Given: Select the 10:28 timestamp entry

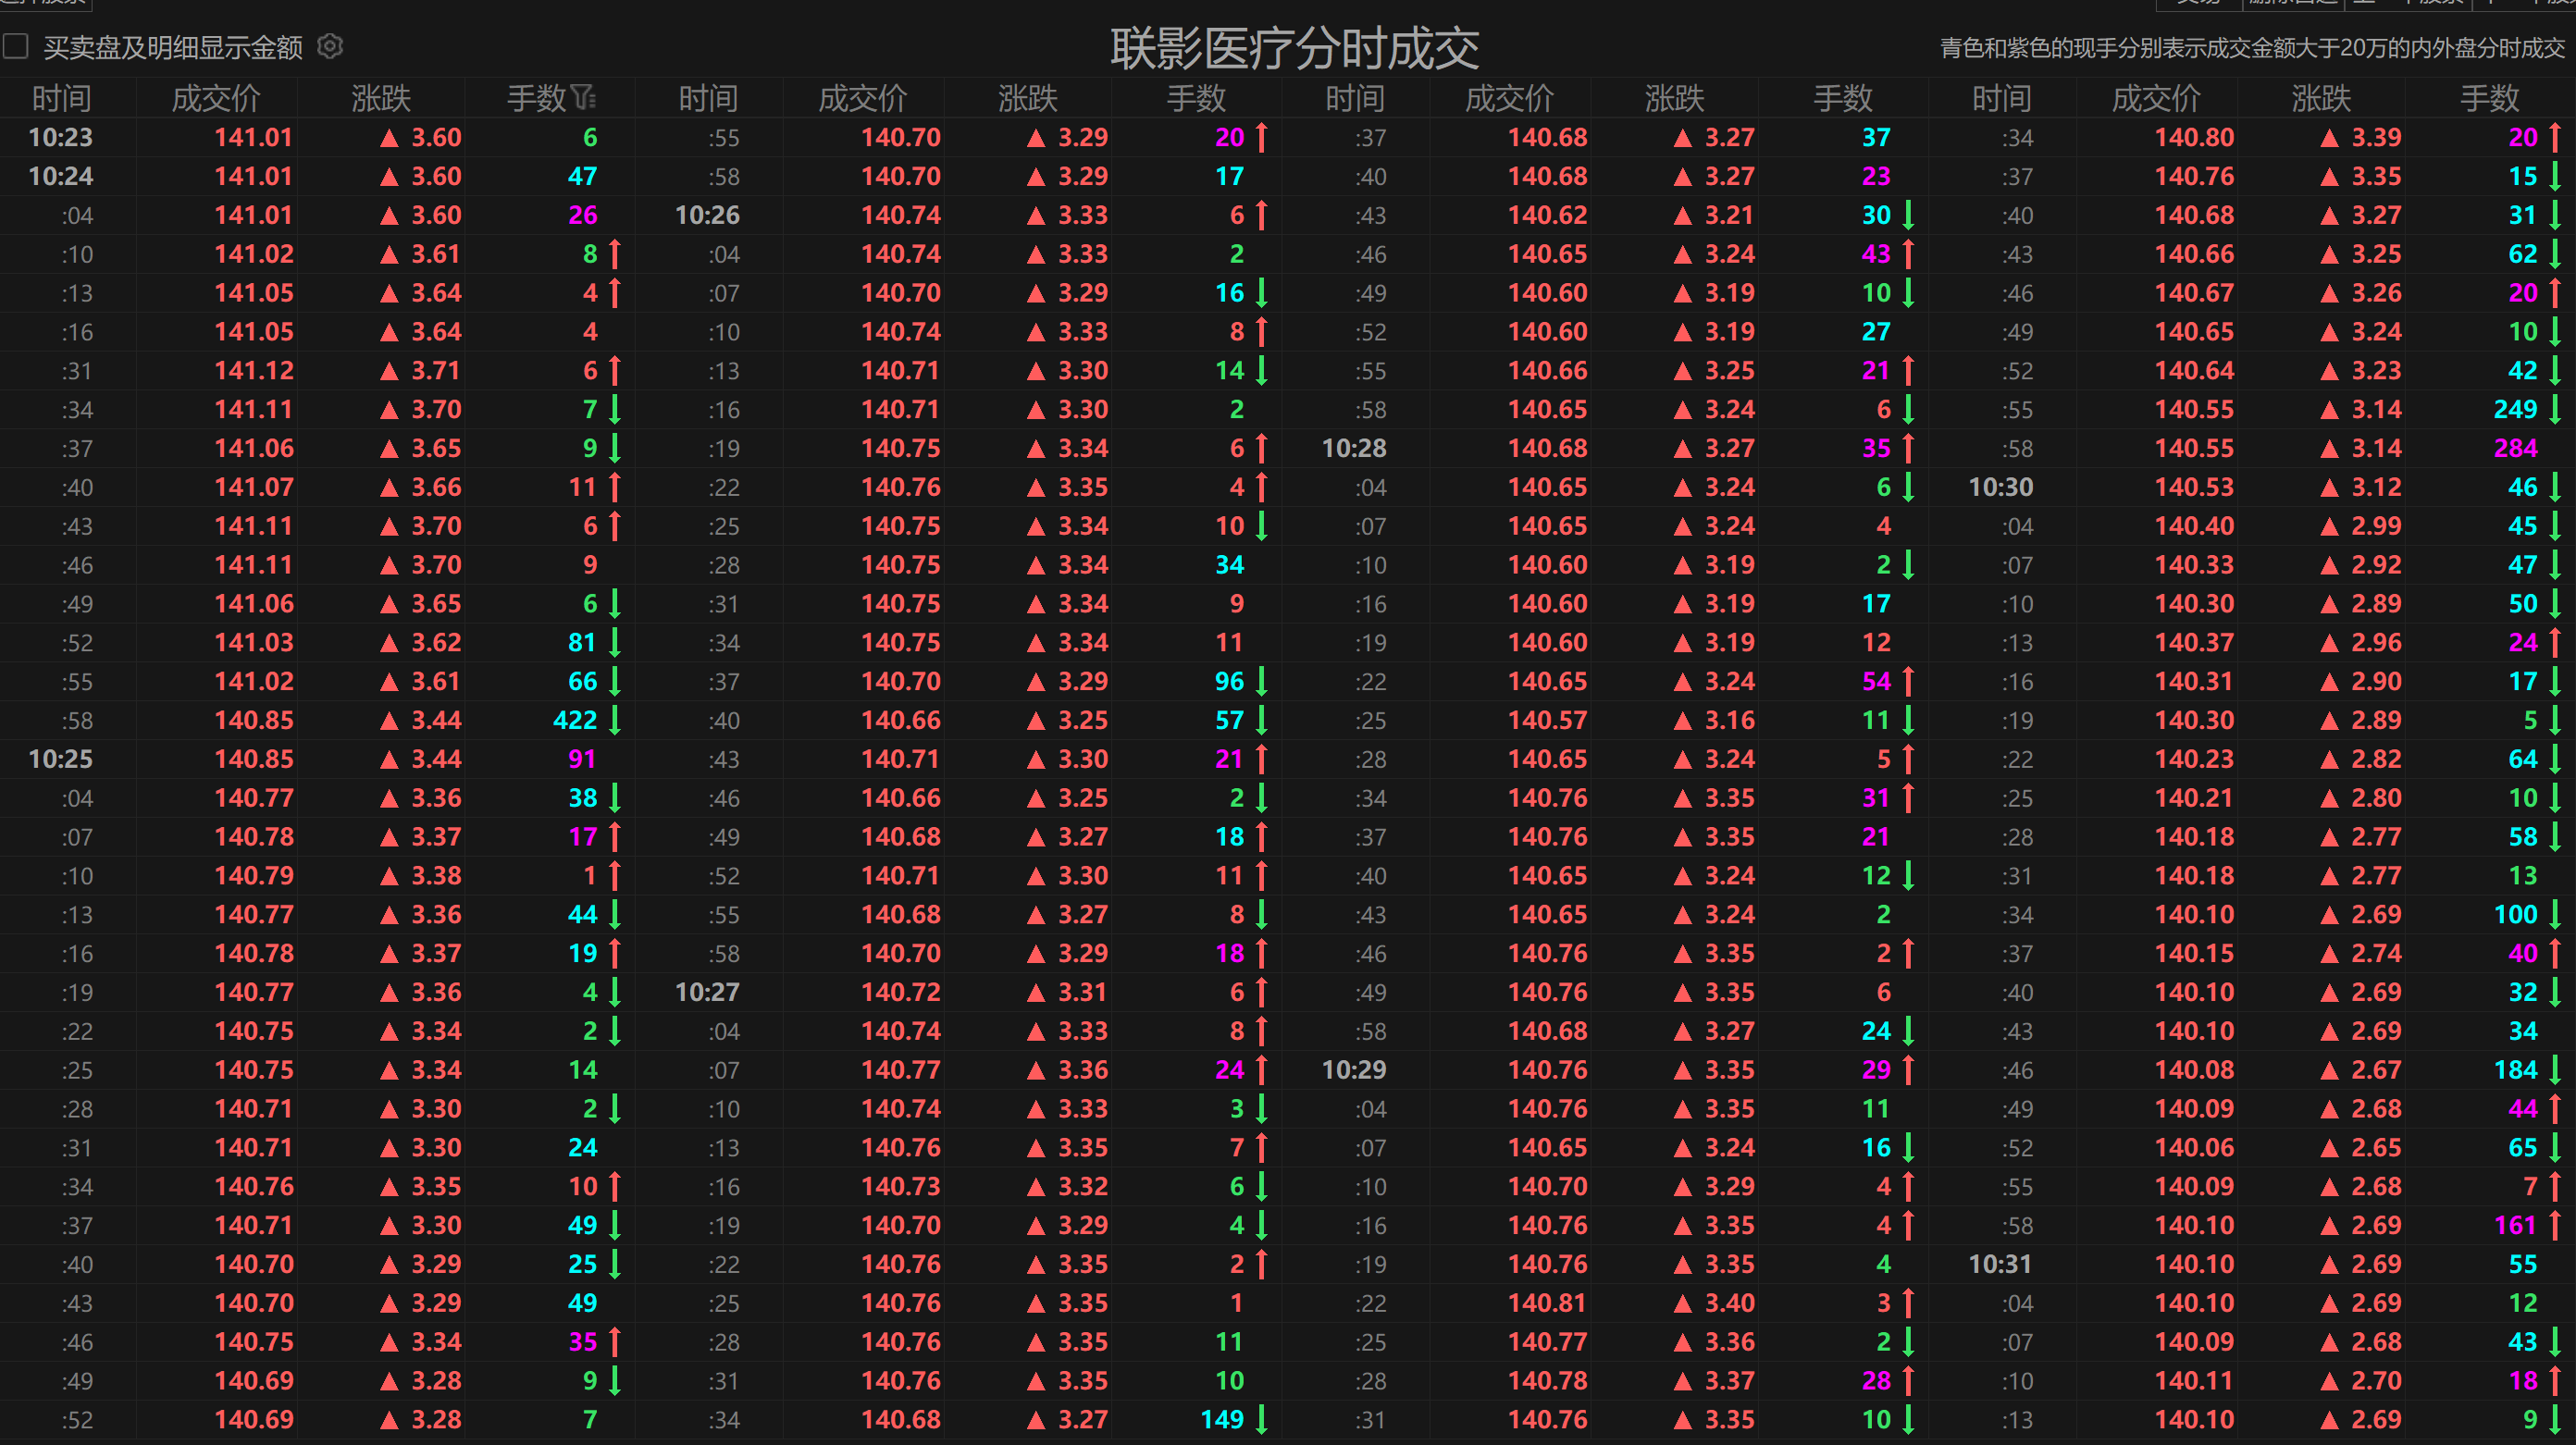Looking at the screenshot, I should (1354, 448).
